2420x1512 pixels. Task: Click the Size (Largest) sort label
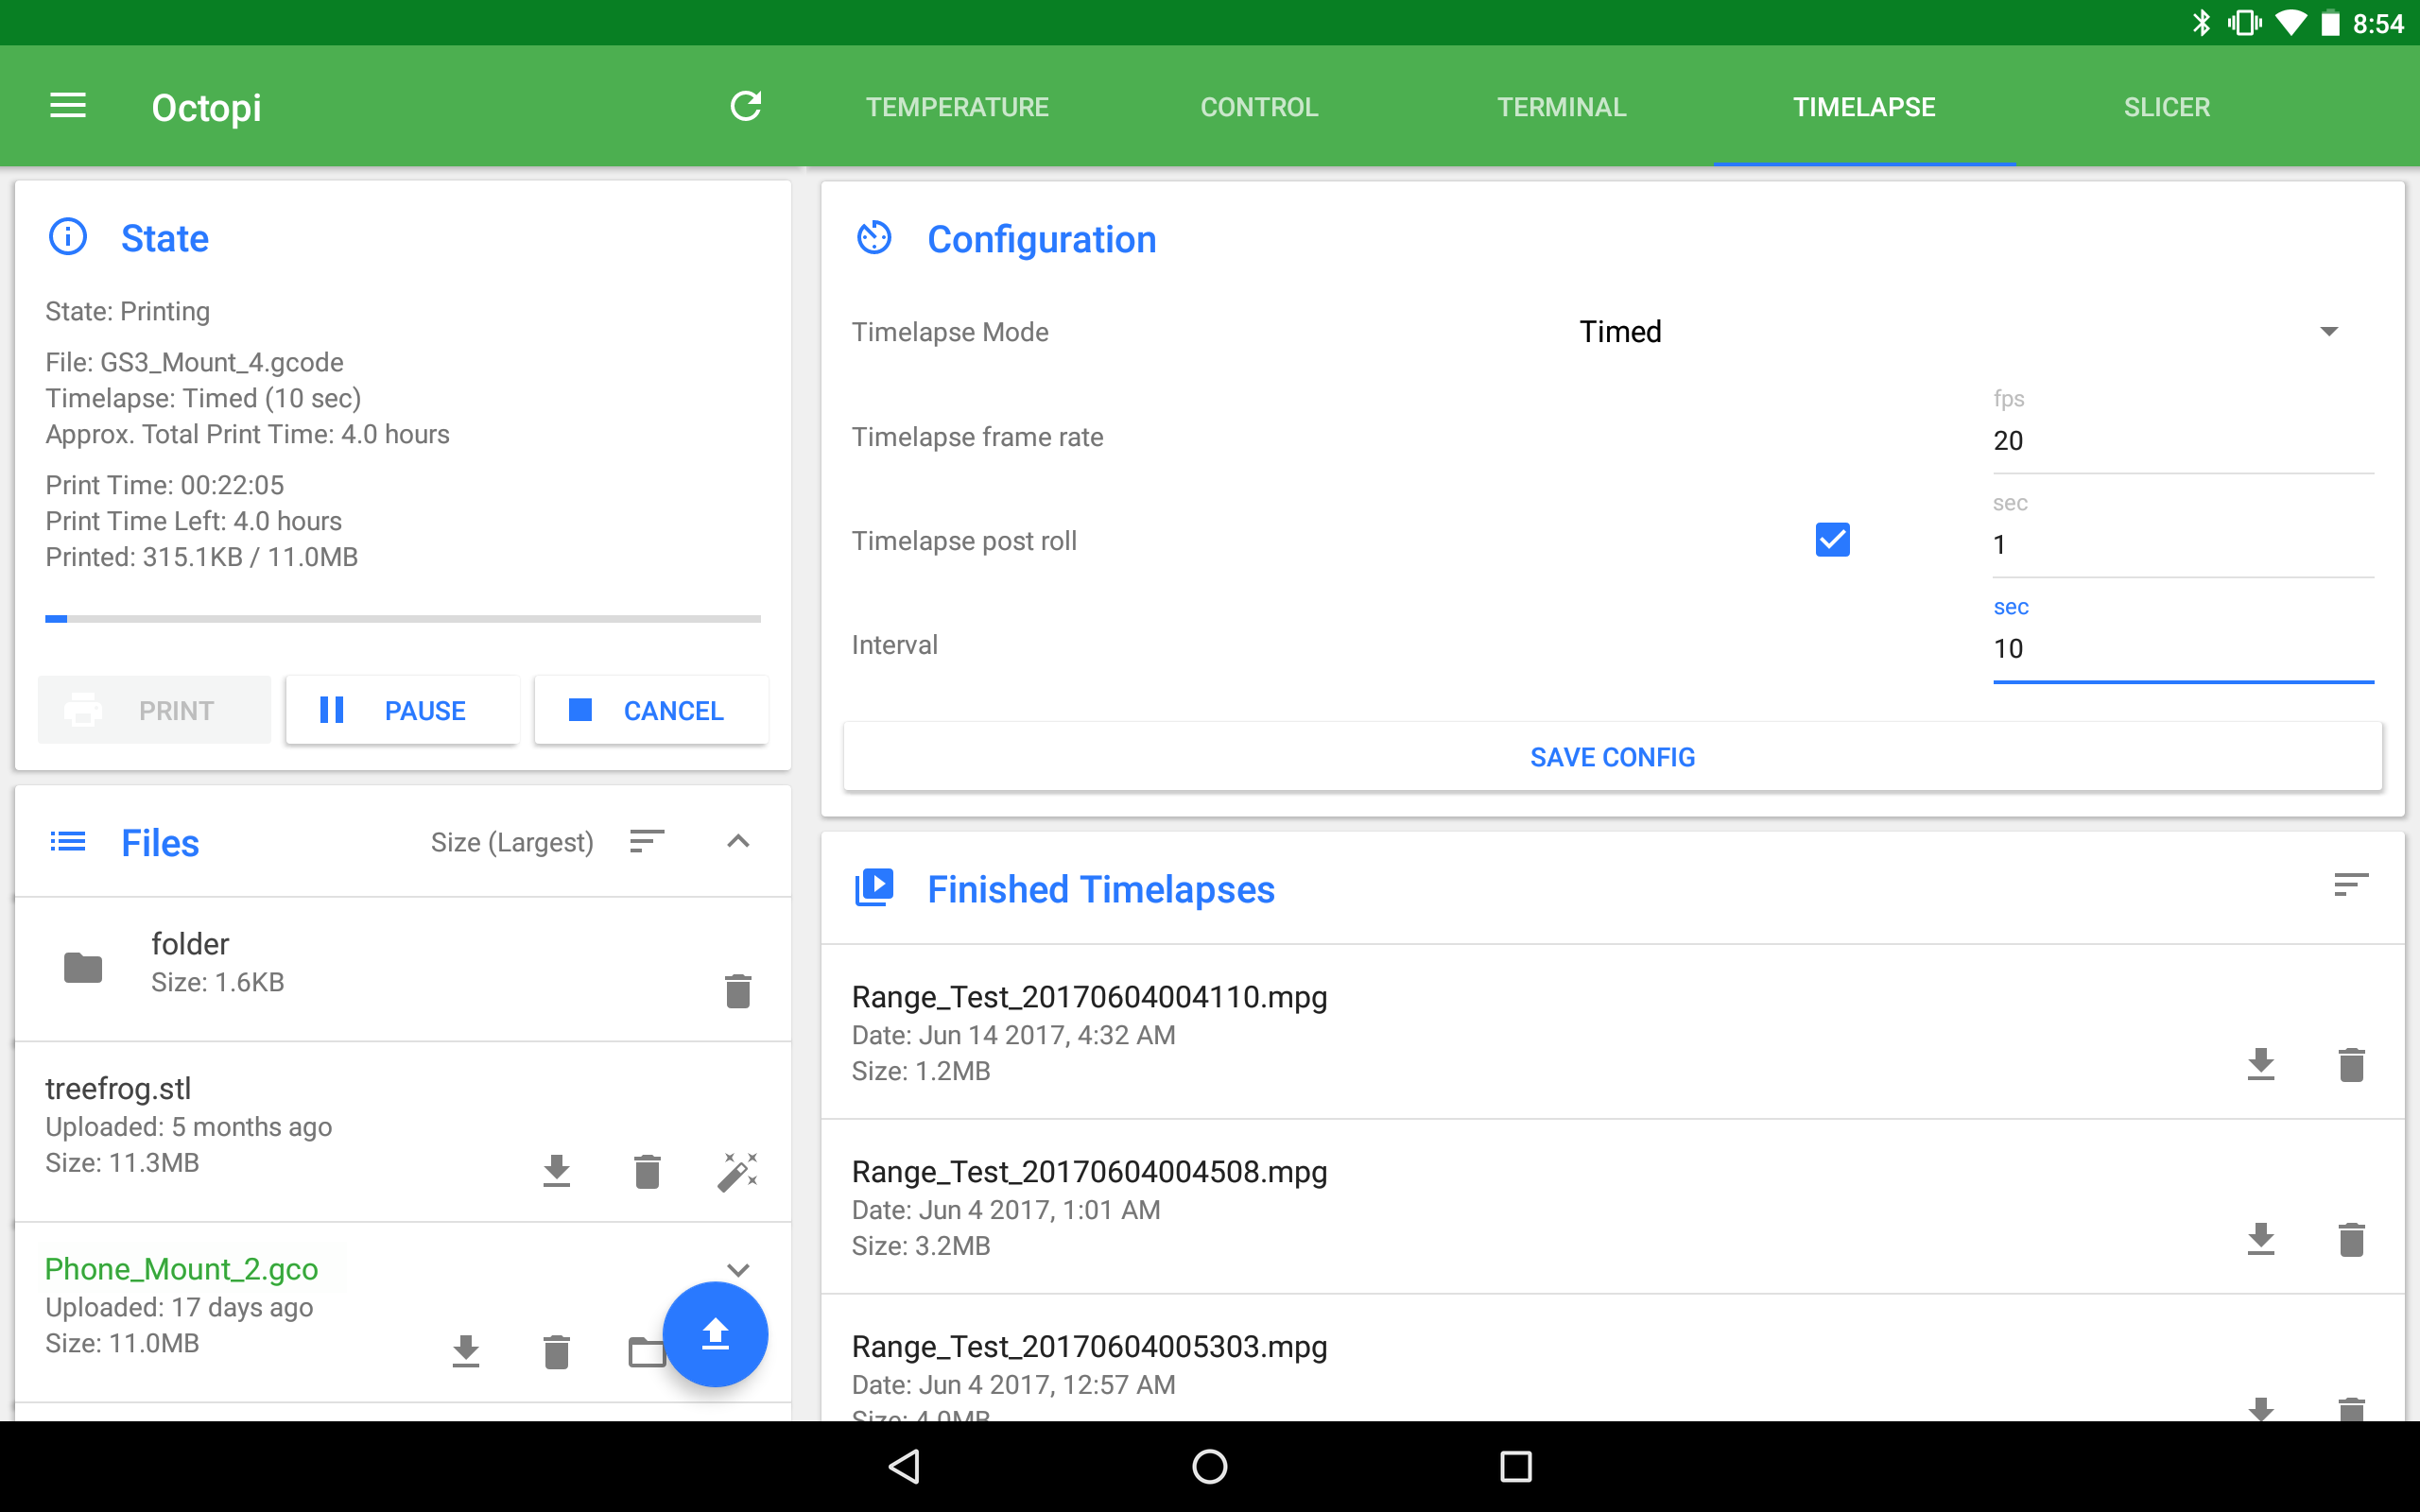click(512, 842)
